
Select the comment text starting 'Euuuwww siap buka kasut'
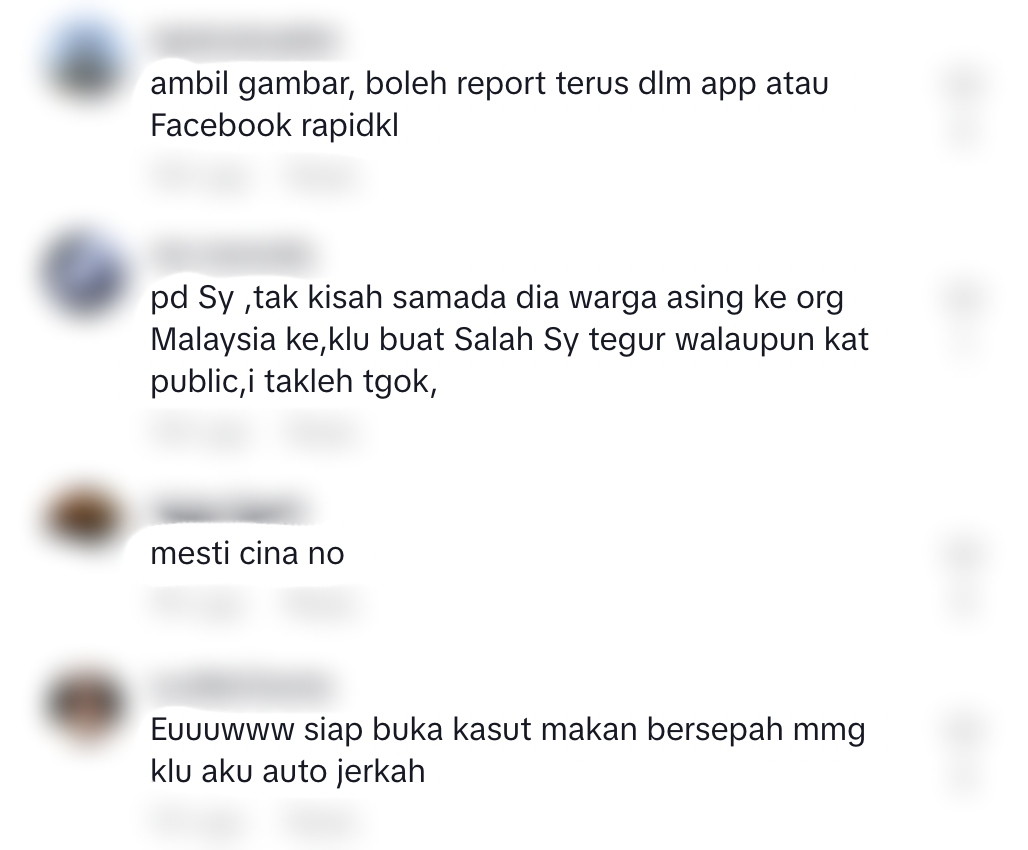(508, 750)
